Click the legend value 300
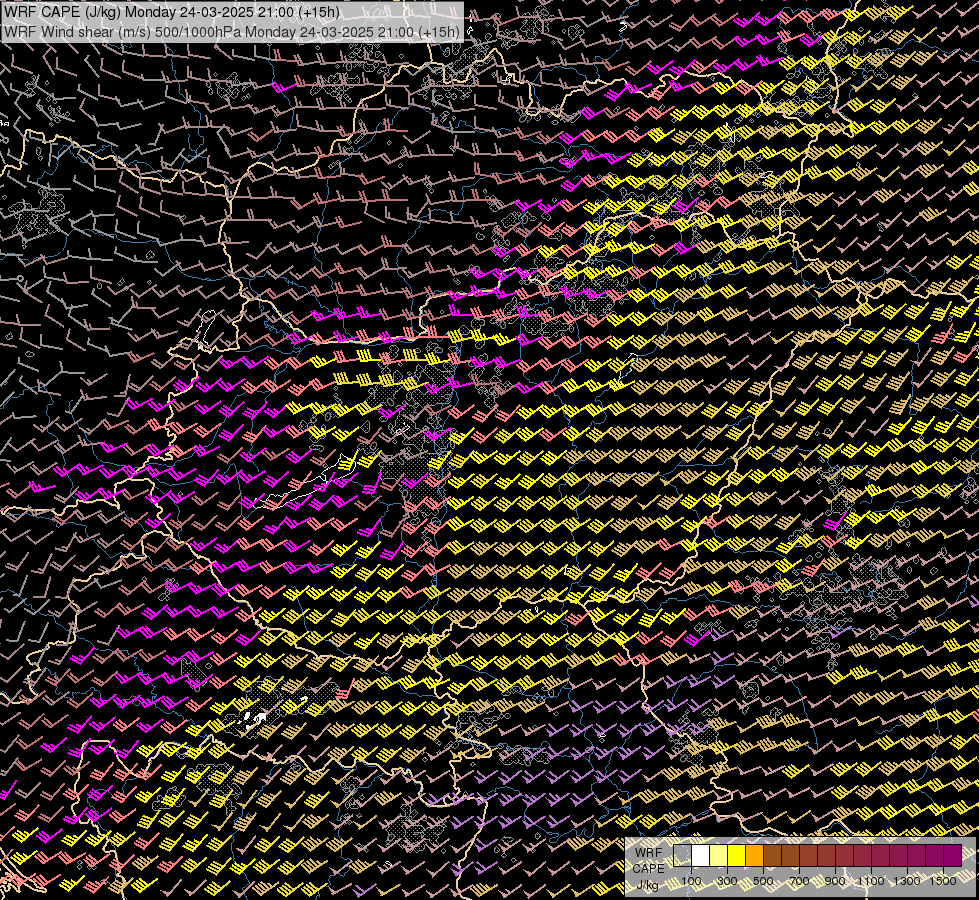This screenshot has height=900, width=979. point(727,881)
